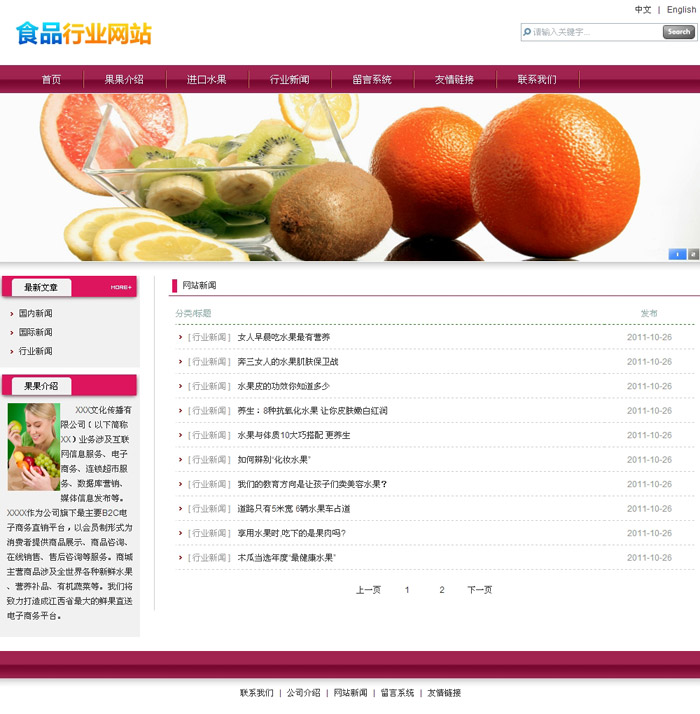Click date 2011-10-26 in 女人早晨吃水果 row
The width and height of the screenshot is (700, 714).
(649, 337)
